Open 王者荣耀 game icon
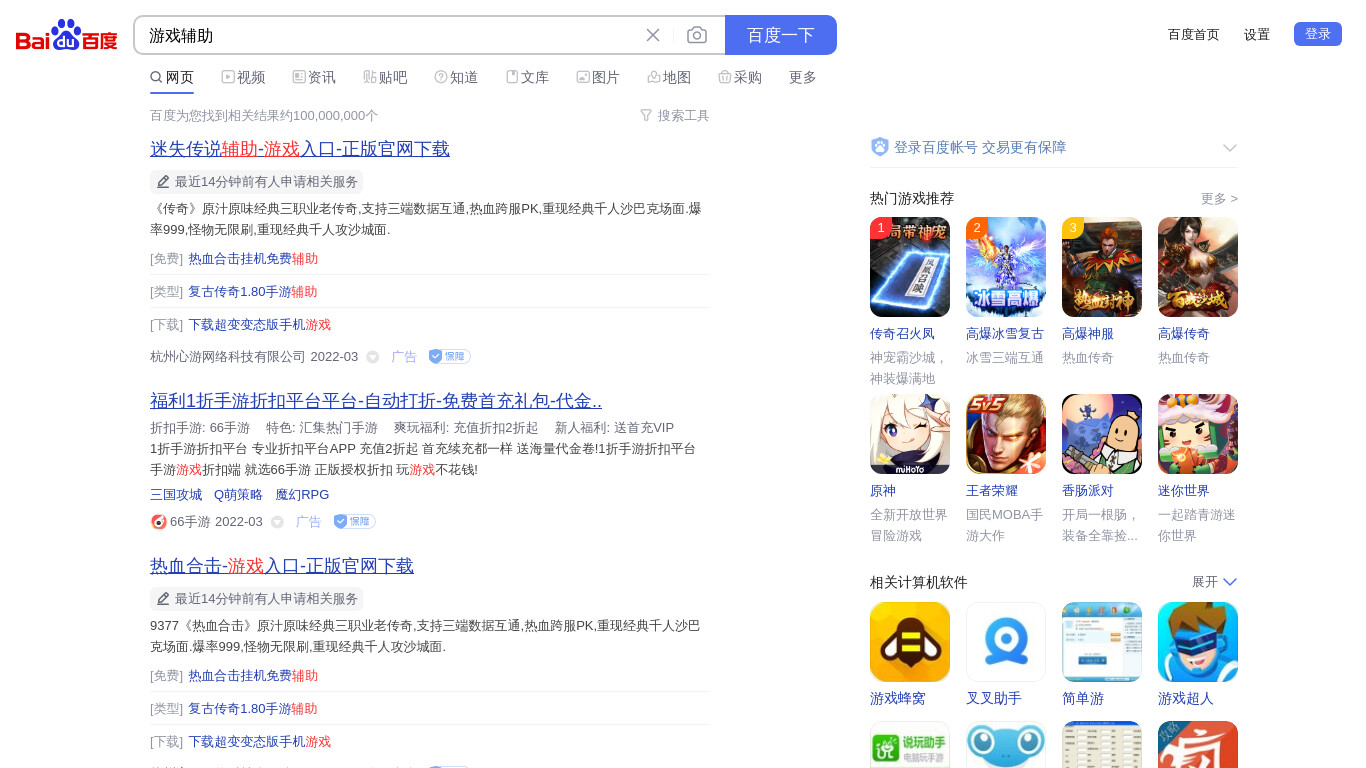 (1006, 434)
